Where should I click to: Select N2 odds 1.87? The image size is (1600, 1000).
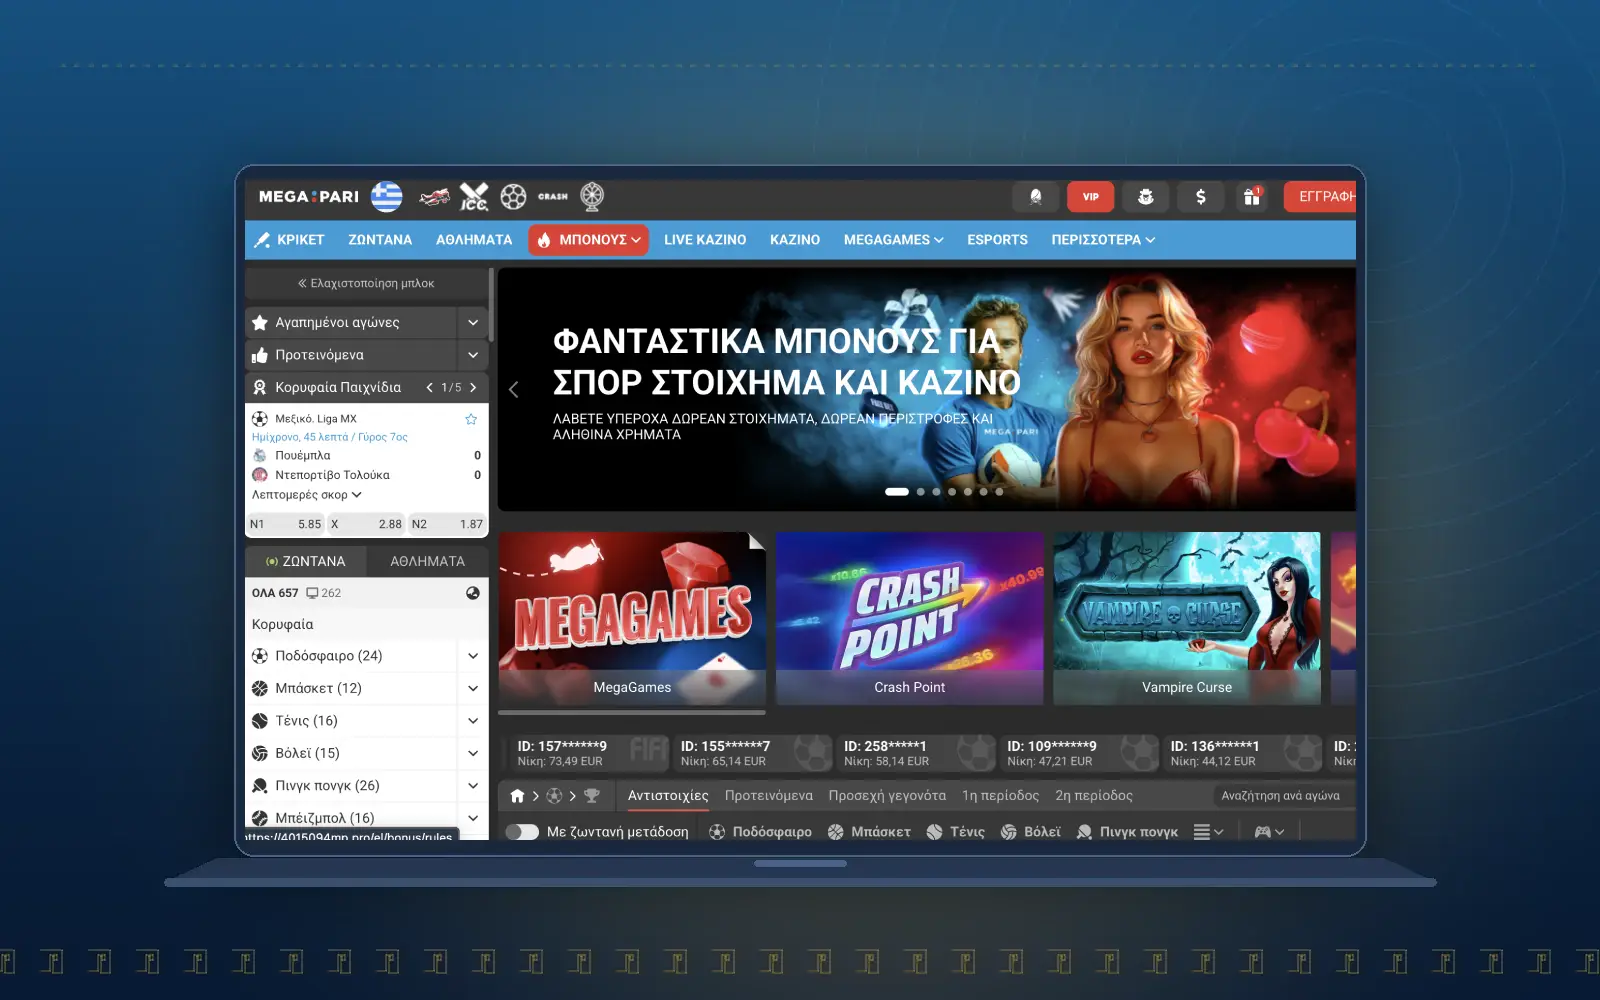pyautogui.click(x=447, y=524)
